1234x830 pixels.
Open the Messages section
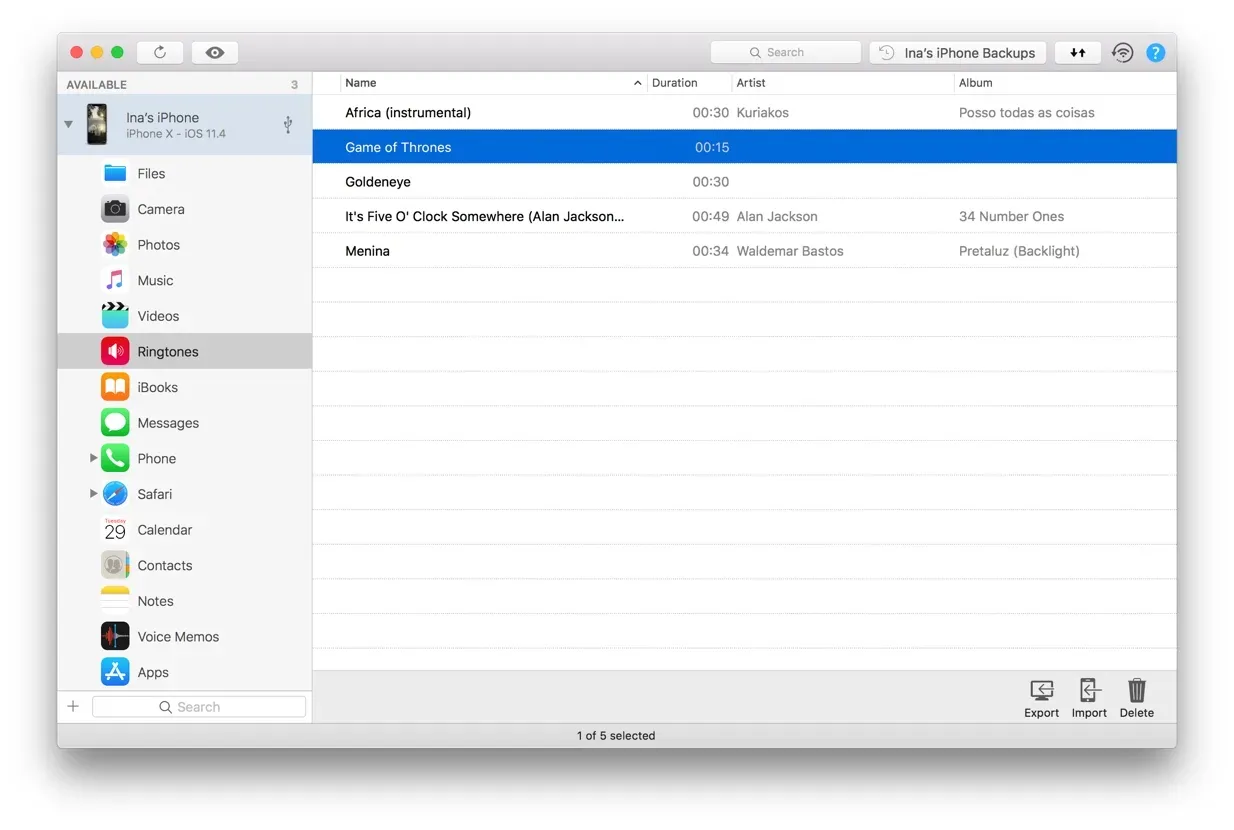click(167, 422)
